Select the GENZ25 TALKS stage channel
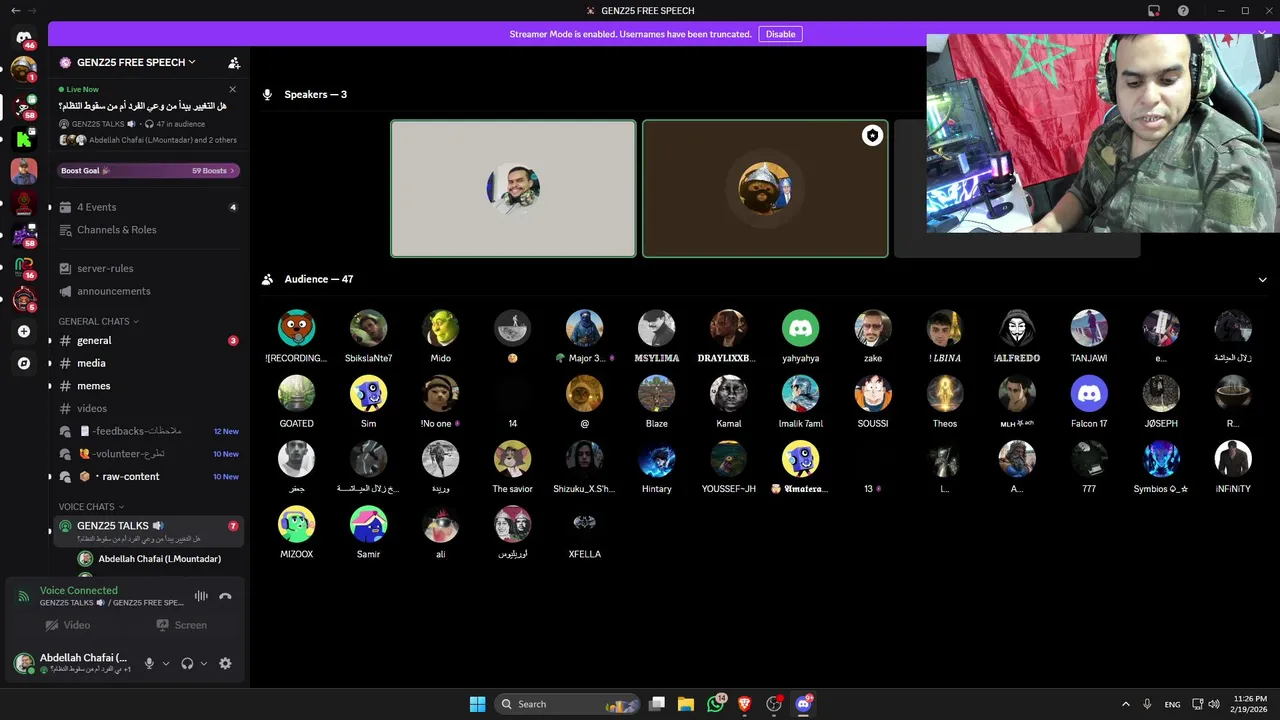Viewport: 1280px width, 720px height. click(148, 531)
